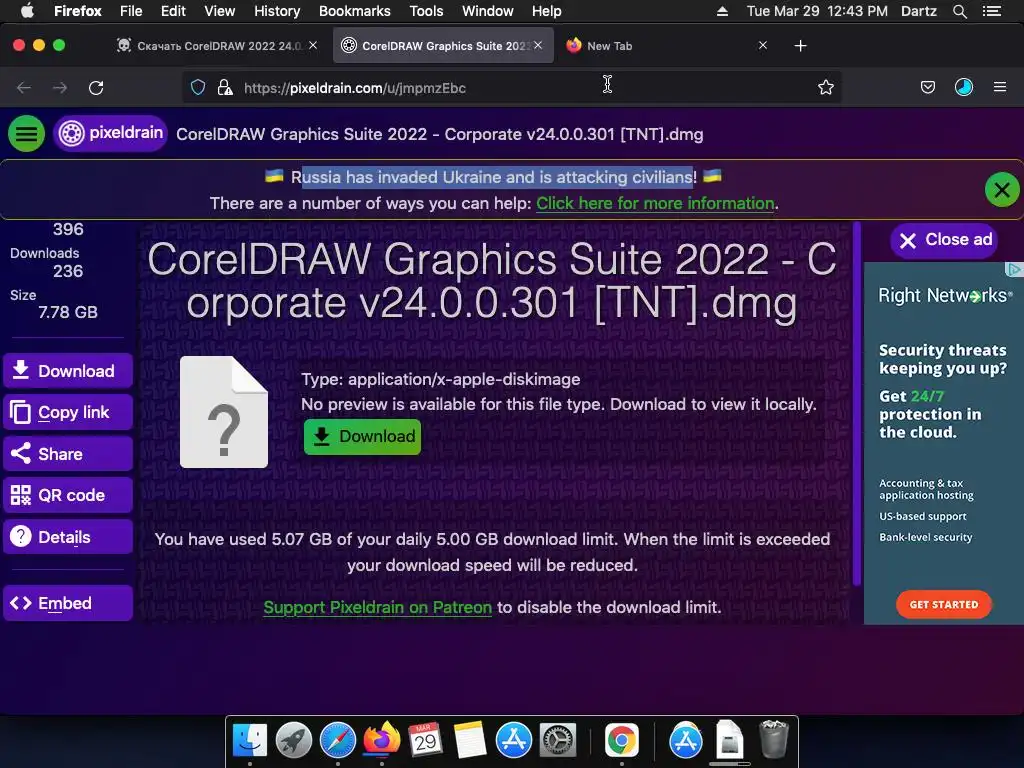
Task: Click the file name header text
Action: (x=440, y=135)
